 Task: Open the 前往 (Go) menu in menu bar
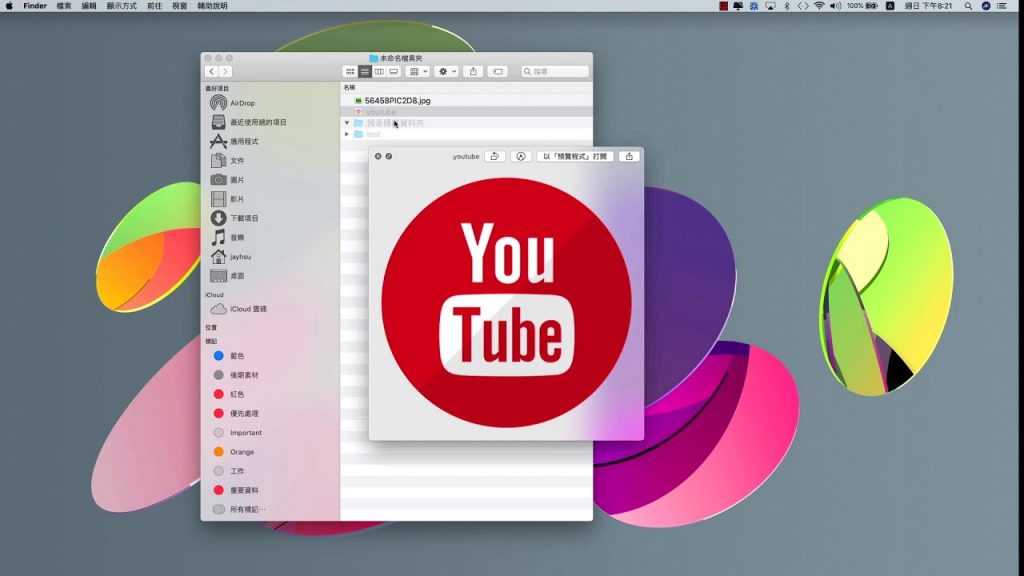click(x=154, y=6)
